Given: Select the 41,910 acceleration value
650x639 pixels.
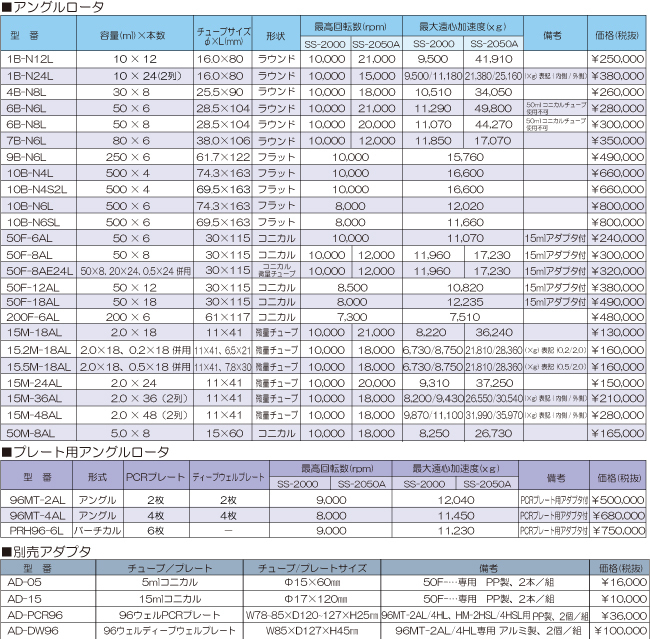Looking at the screenshot, I should (x=493, y=59).
